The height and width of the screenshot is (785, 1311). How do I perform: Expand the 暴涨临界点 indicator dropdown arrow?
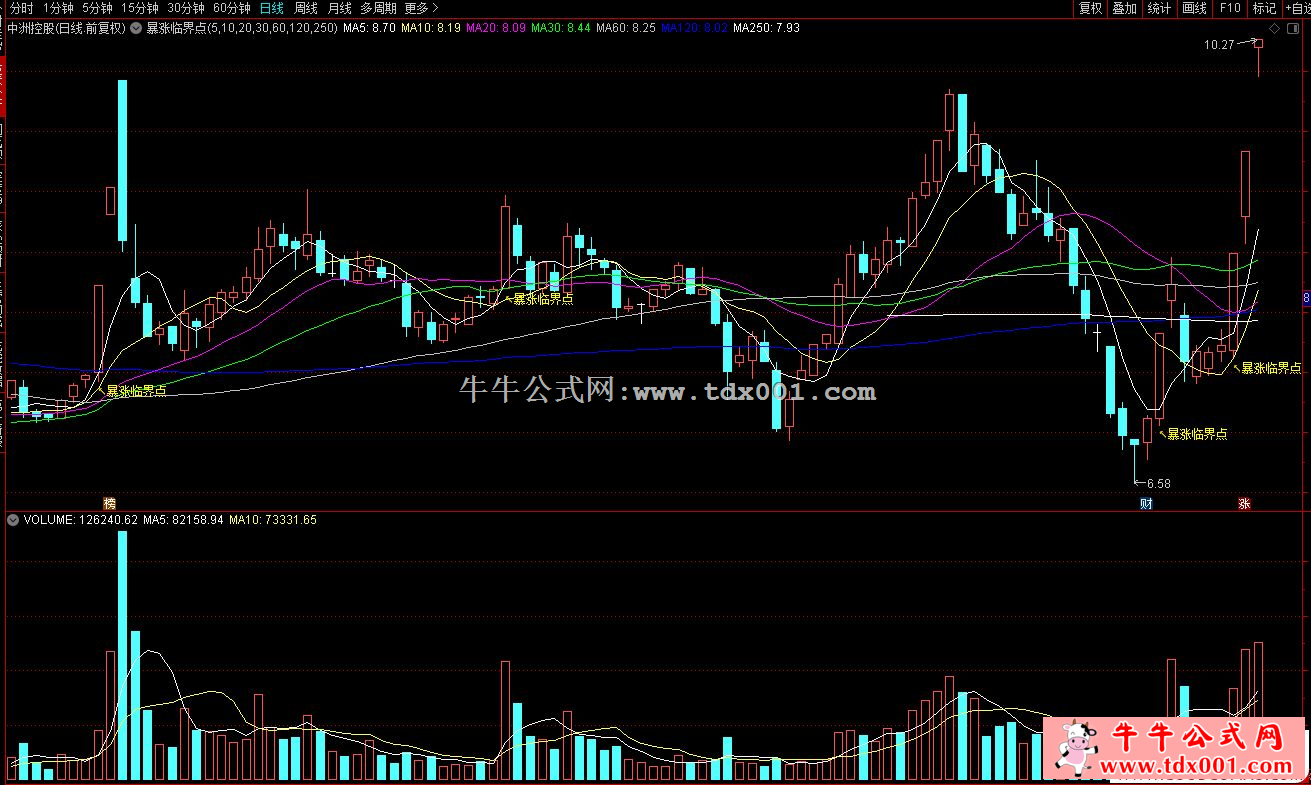coord(137,28)
